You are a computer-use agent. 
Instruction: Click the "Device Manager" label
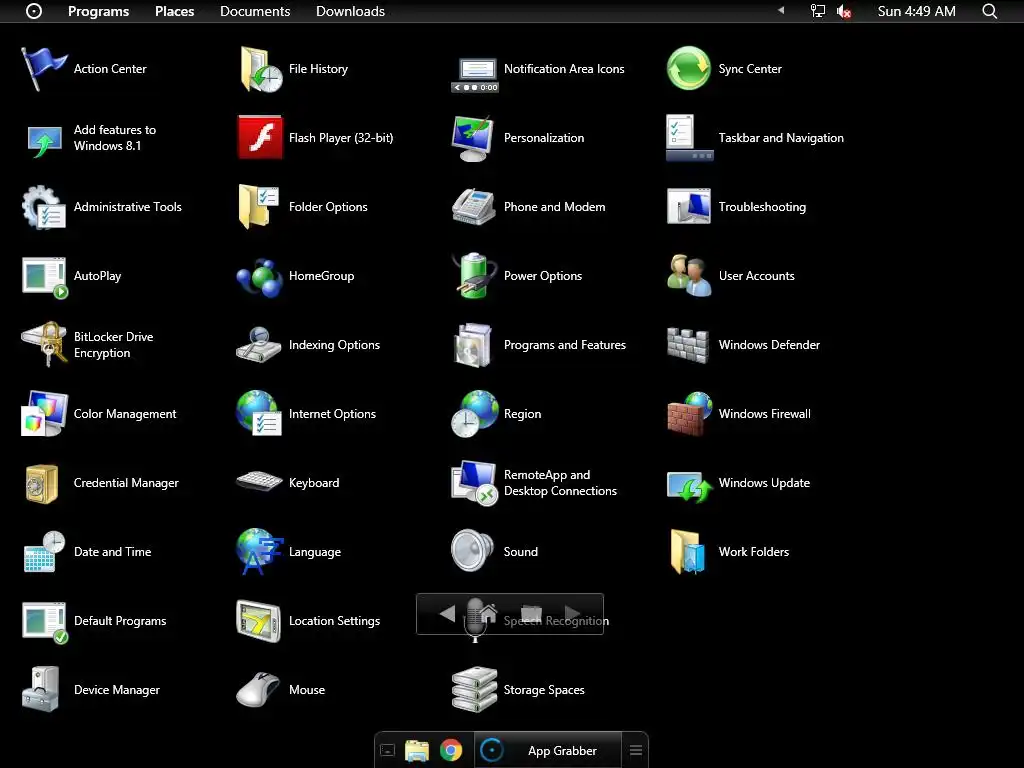point(117,690)
